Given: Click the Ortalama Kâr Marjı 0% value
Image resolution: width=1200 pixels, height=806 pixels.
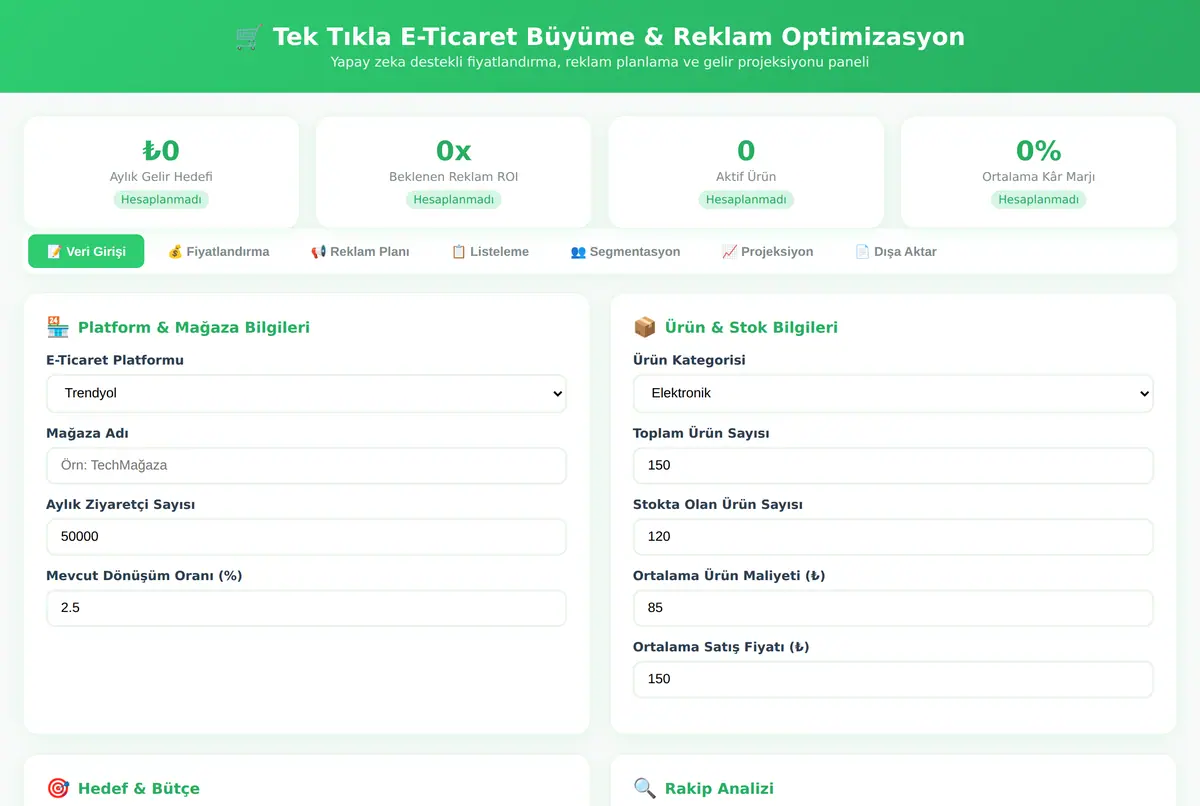Looking at the screenshot, I should coord(1038,150).
